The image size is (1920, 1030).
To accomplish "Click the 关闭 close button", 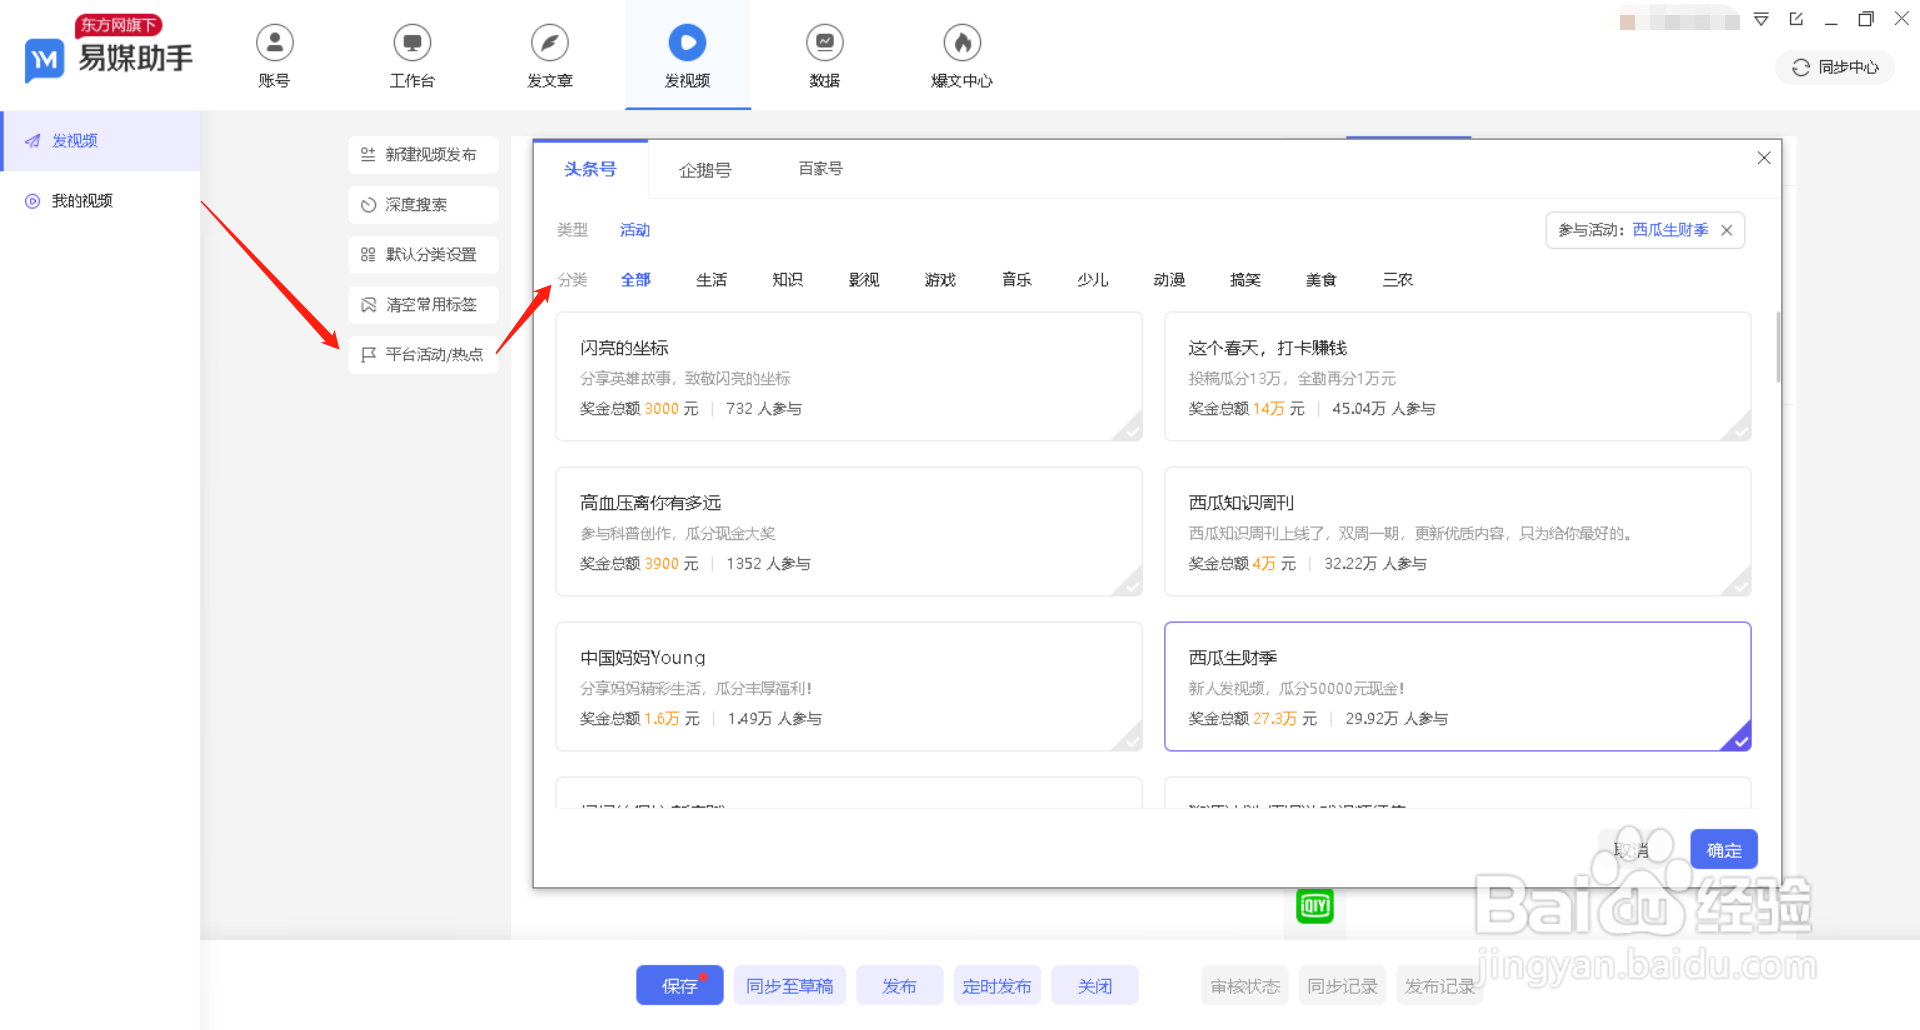I will (1095, 986).
